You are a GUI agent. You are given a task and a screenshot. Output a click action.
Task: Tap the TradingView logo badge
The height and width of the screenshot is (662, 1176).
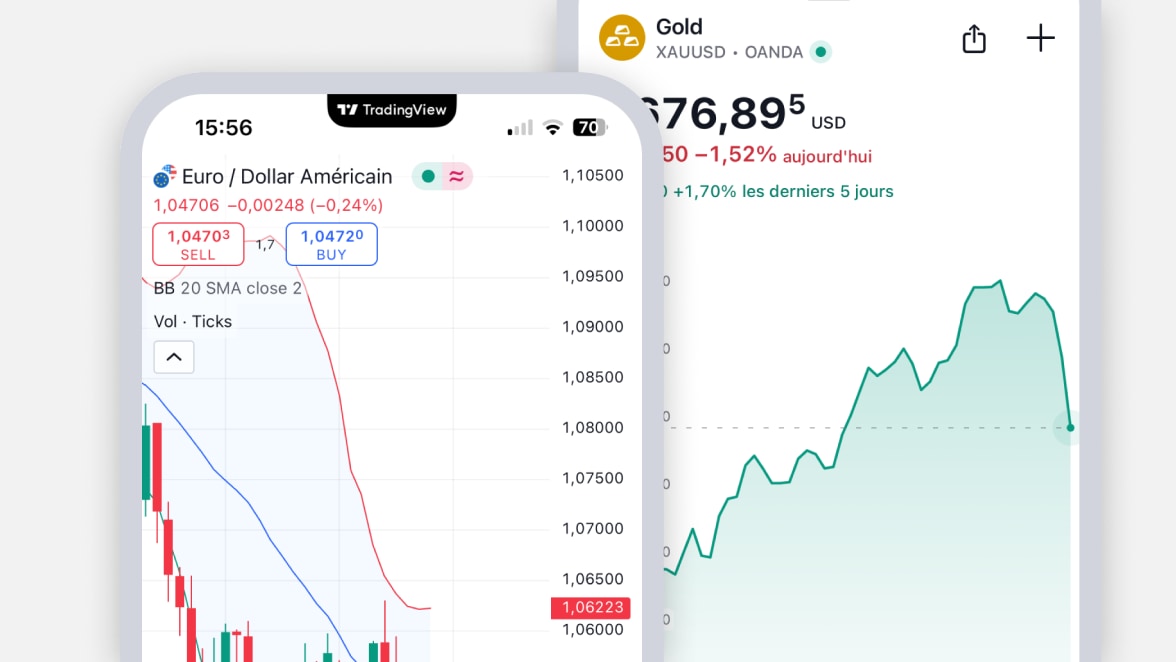(392, 110)
